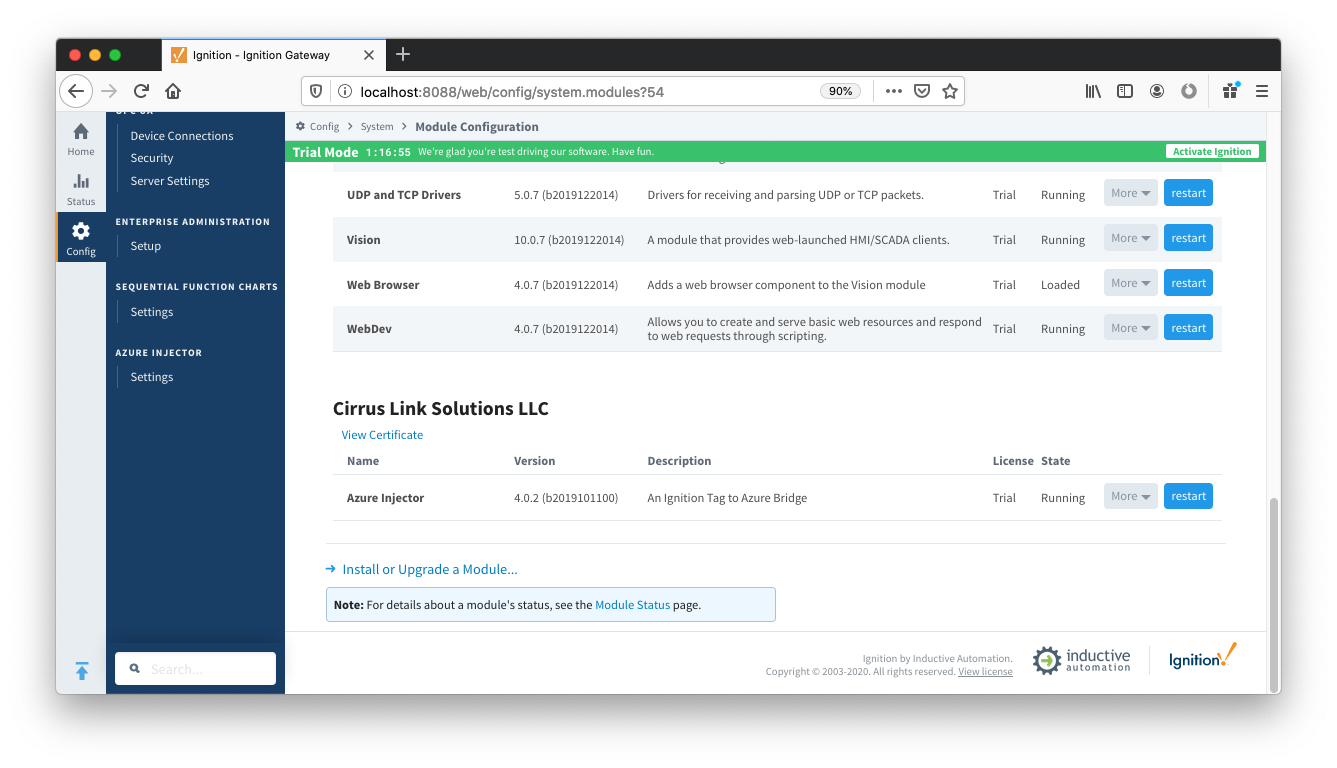Open the Status section icon
This screenshot has height=768, width=1337.
click(x=81, y=187)
